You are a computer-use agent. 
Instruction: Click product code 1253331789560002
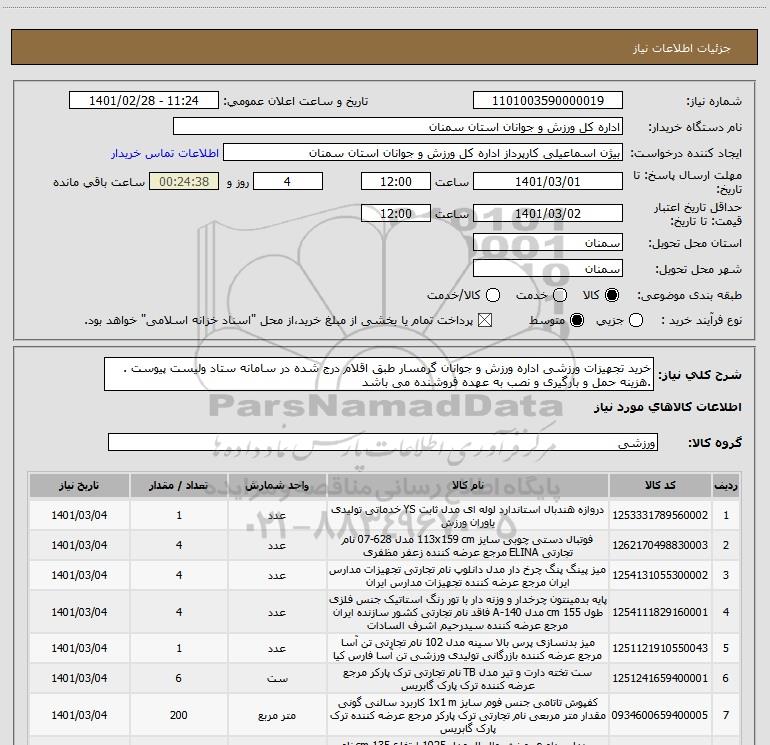coord(660,515)
